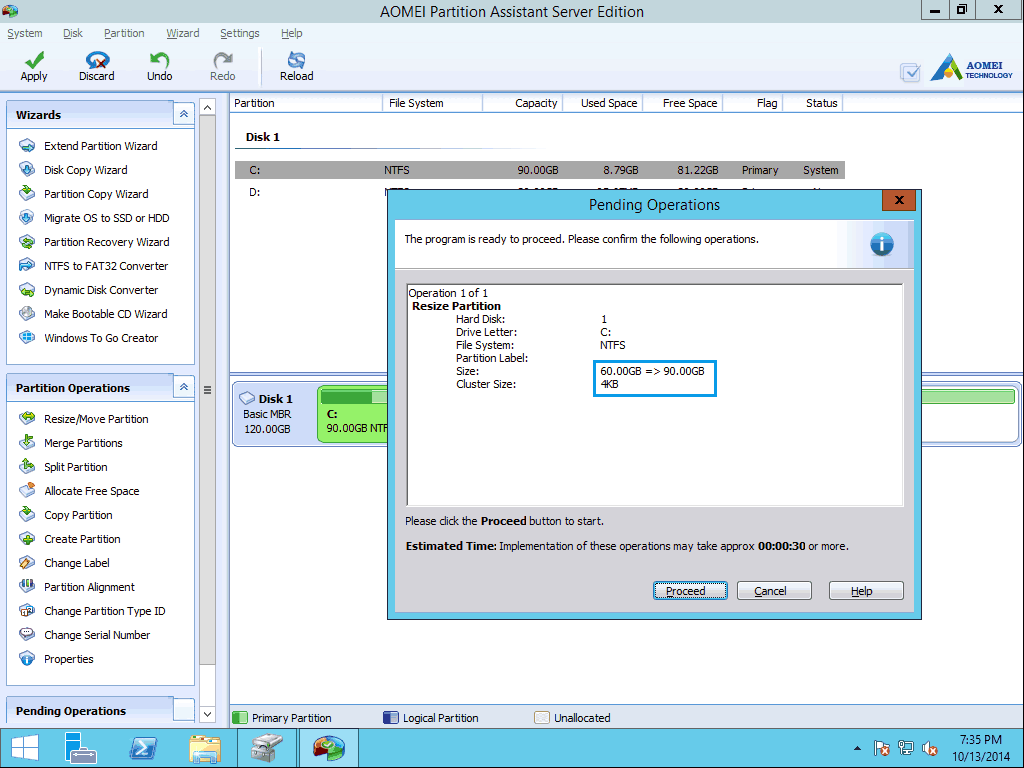Open the Disk menu
The width and height of the screenshot is (1024, 768).
click(x=72, y=33)
